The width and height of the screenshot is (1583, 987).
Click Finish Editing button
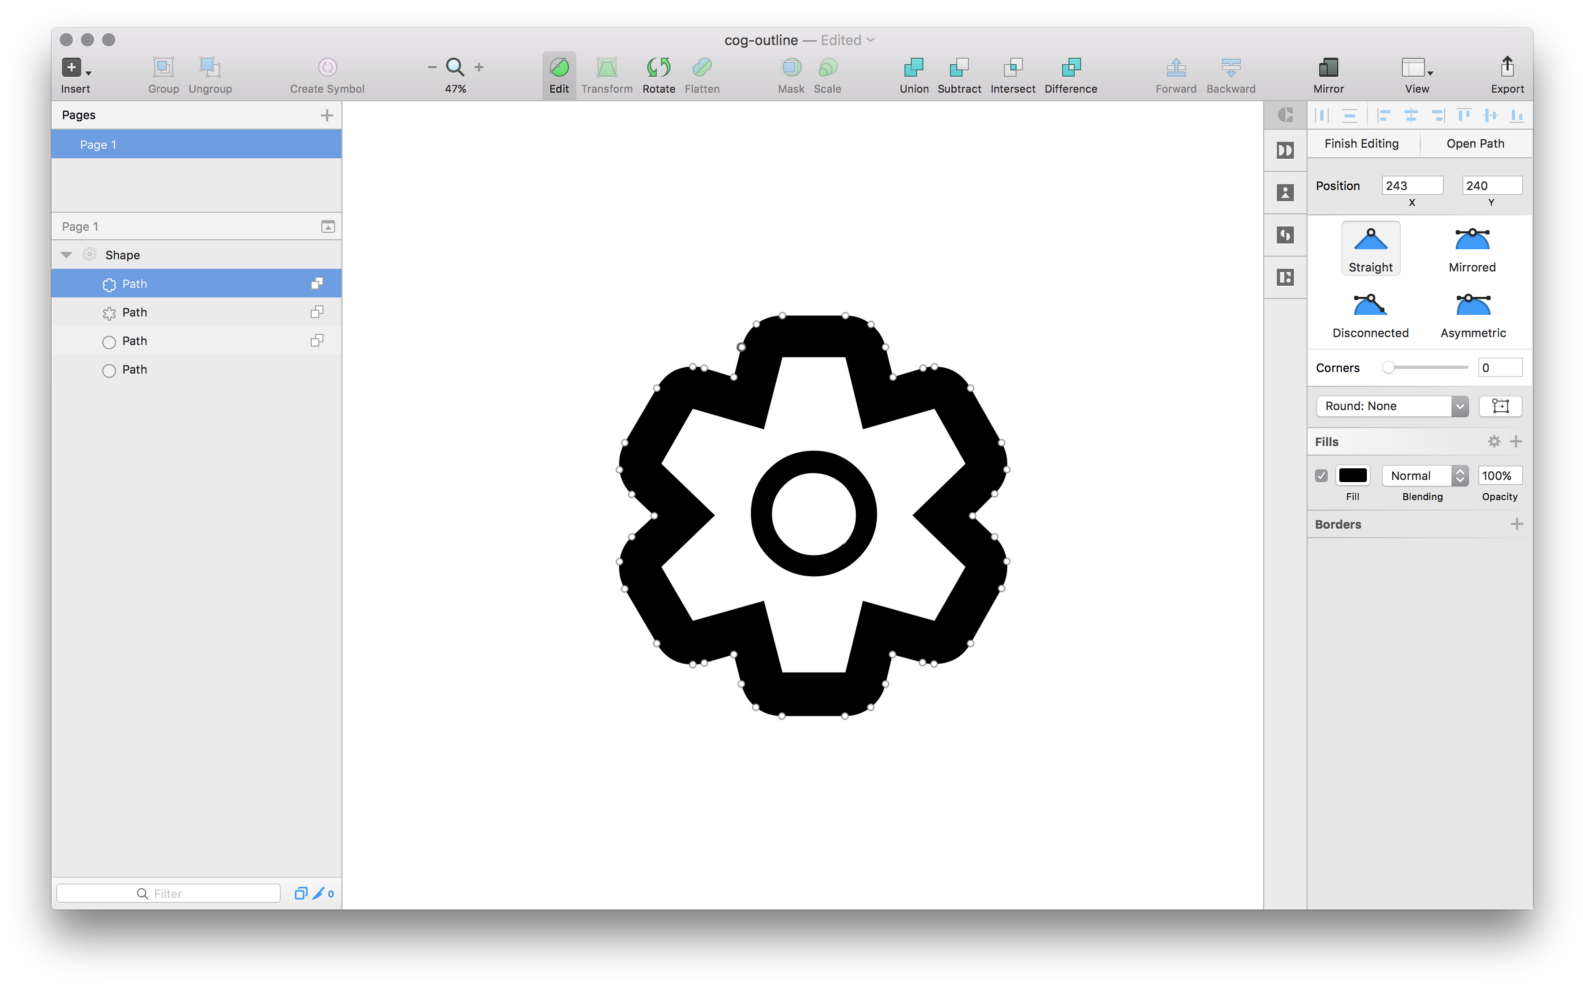click(x=1362, y=143)
